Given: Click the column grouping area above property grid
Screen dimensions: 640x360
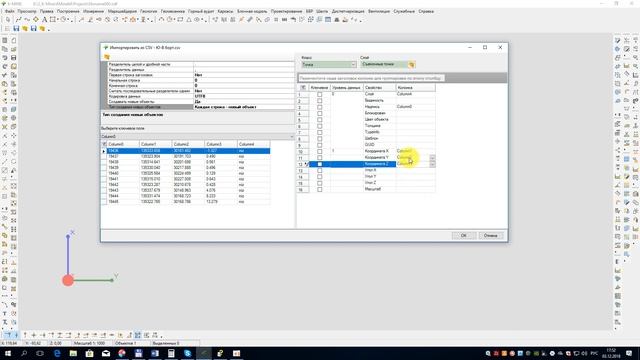Looking at the screenshot, I should click(402, 78).
